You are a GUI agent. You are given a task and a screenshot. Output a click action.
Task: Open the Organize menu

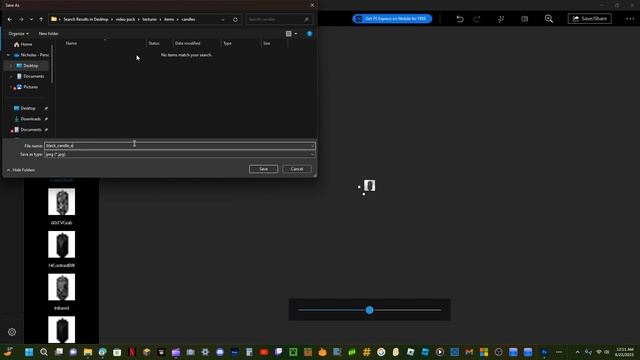(18, 33)
